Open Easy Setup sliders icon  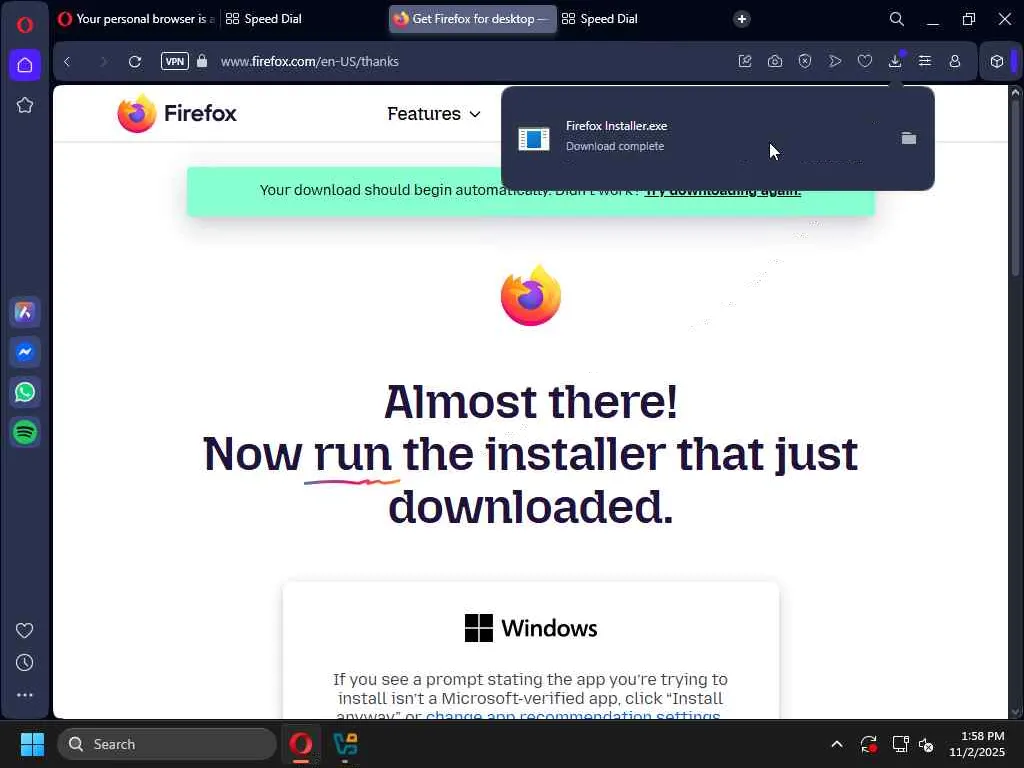(925, 61)
